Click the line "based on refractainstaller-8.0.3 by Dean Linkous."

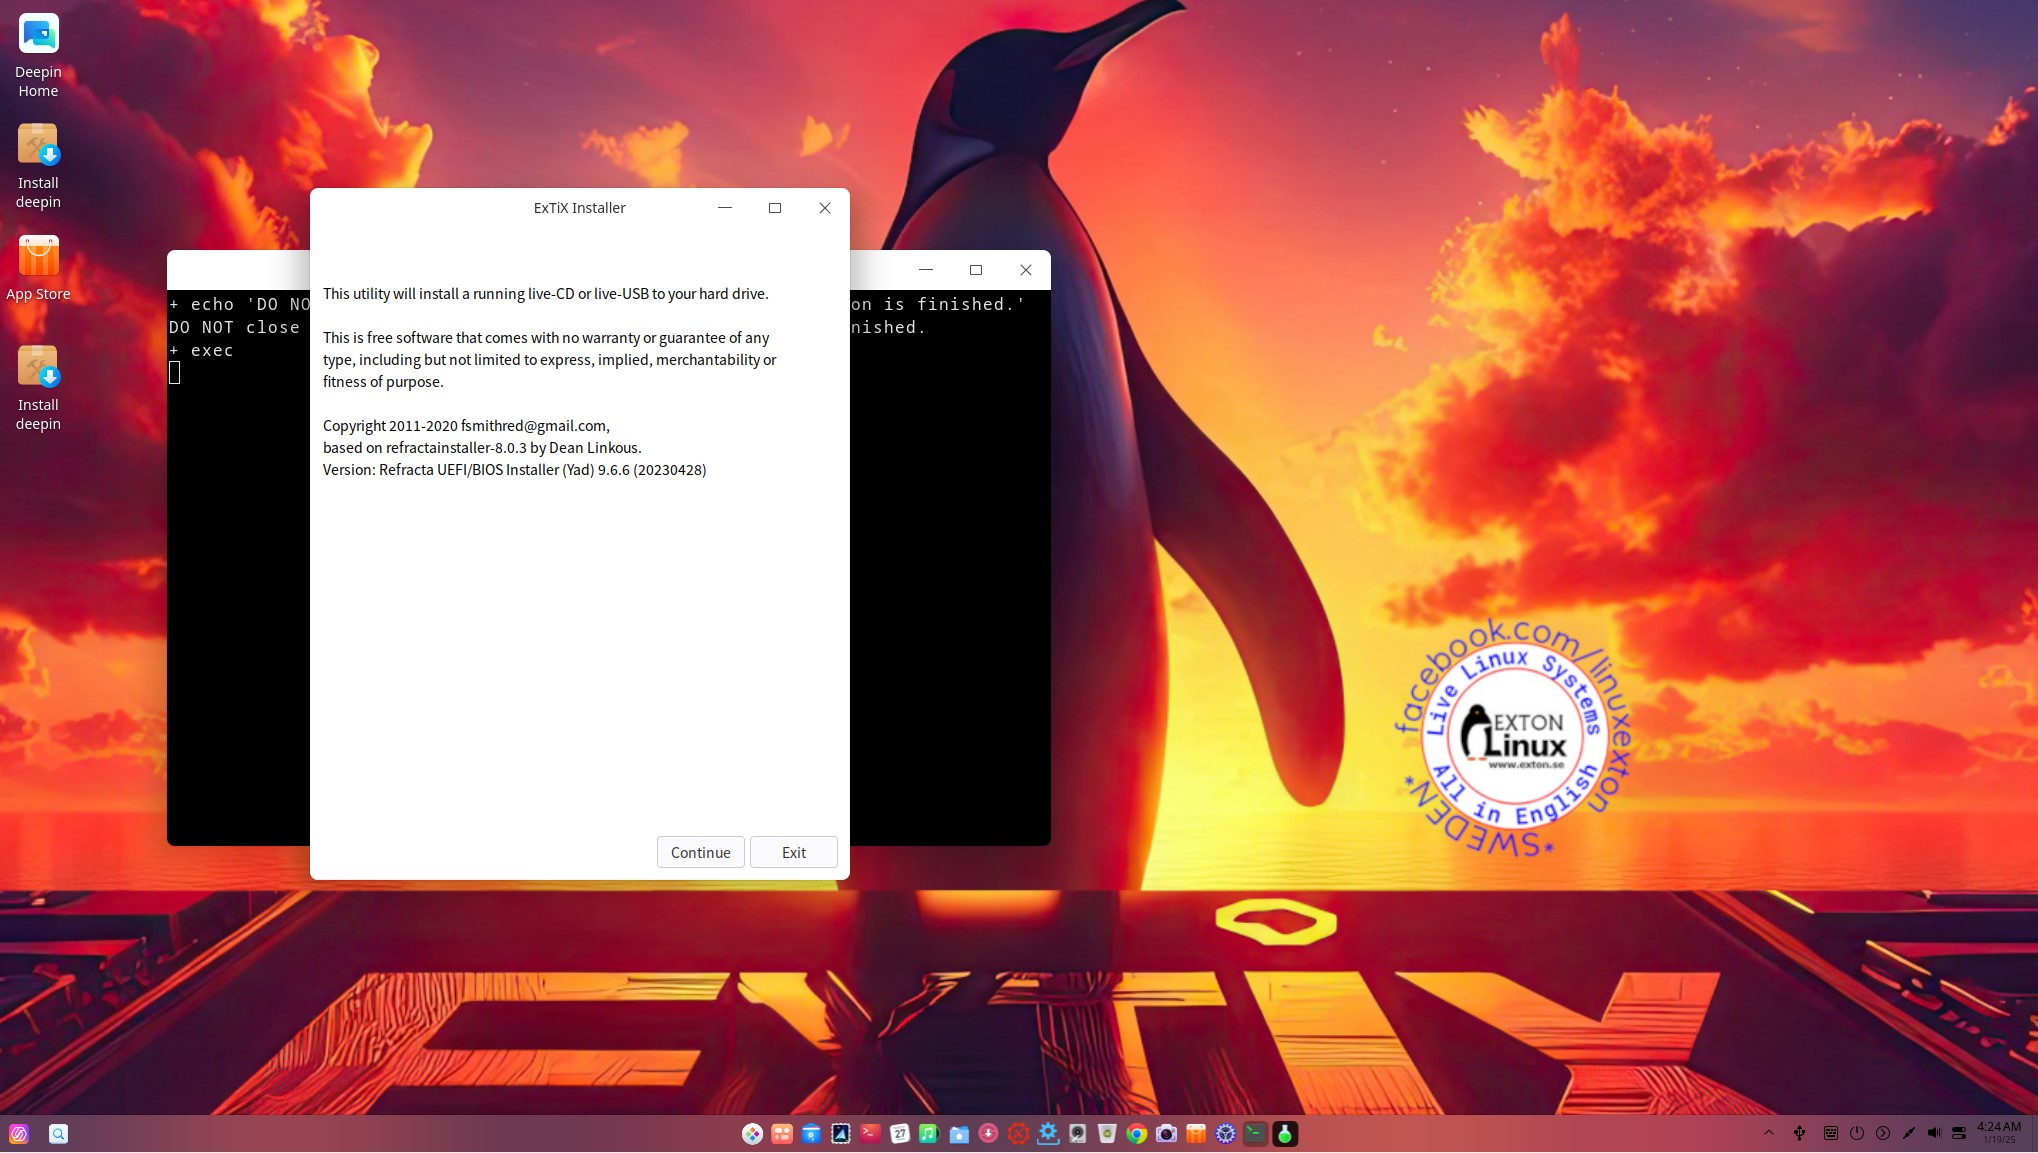coord(482,448)
